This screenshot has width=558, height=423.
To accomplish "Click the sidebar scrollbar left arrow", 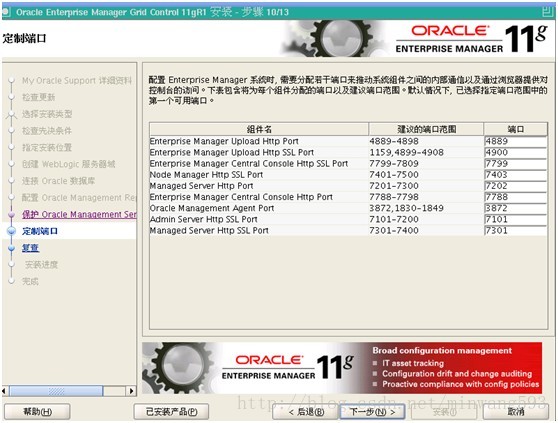I will click(x=4, y=391).
